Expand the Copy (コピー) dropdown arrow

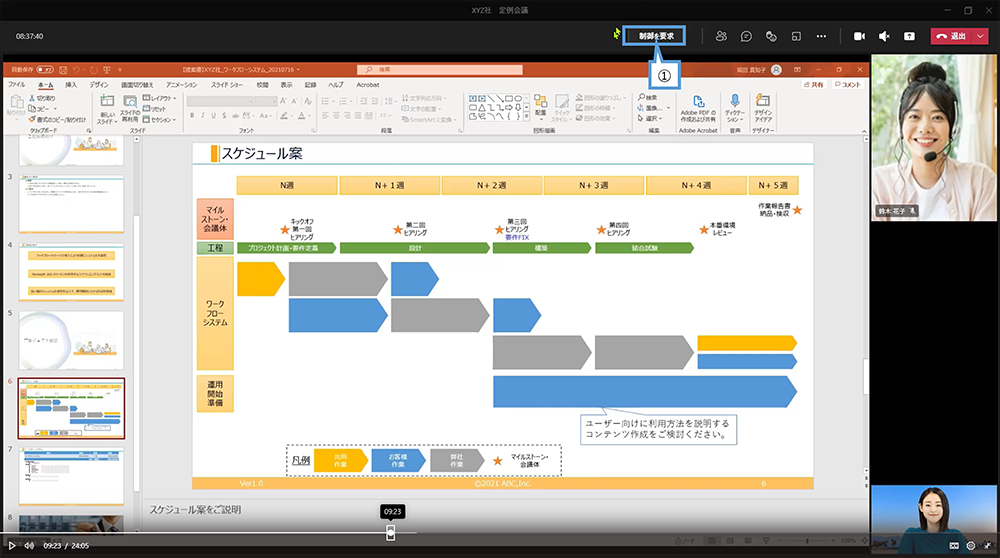click(55, 109)
